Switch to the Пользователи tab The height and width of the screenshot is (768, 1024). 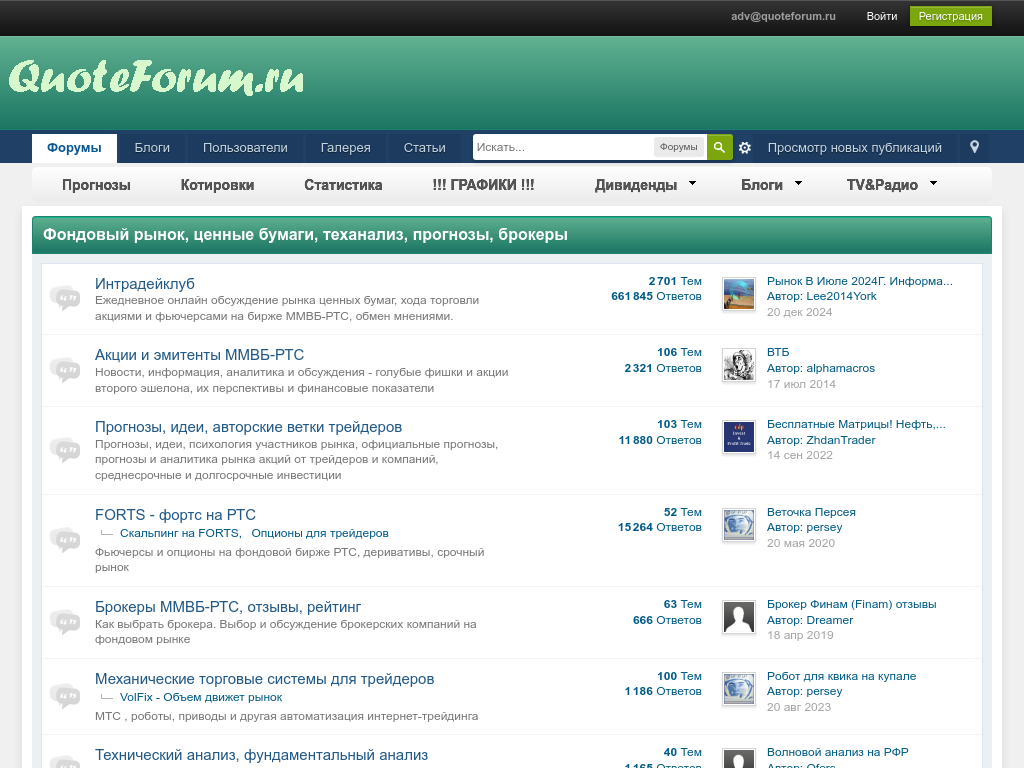(245, 147)
